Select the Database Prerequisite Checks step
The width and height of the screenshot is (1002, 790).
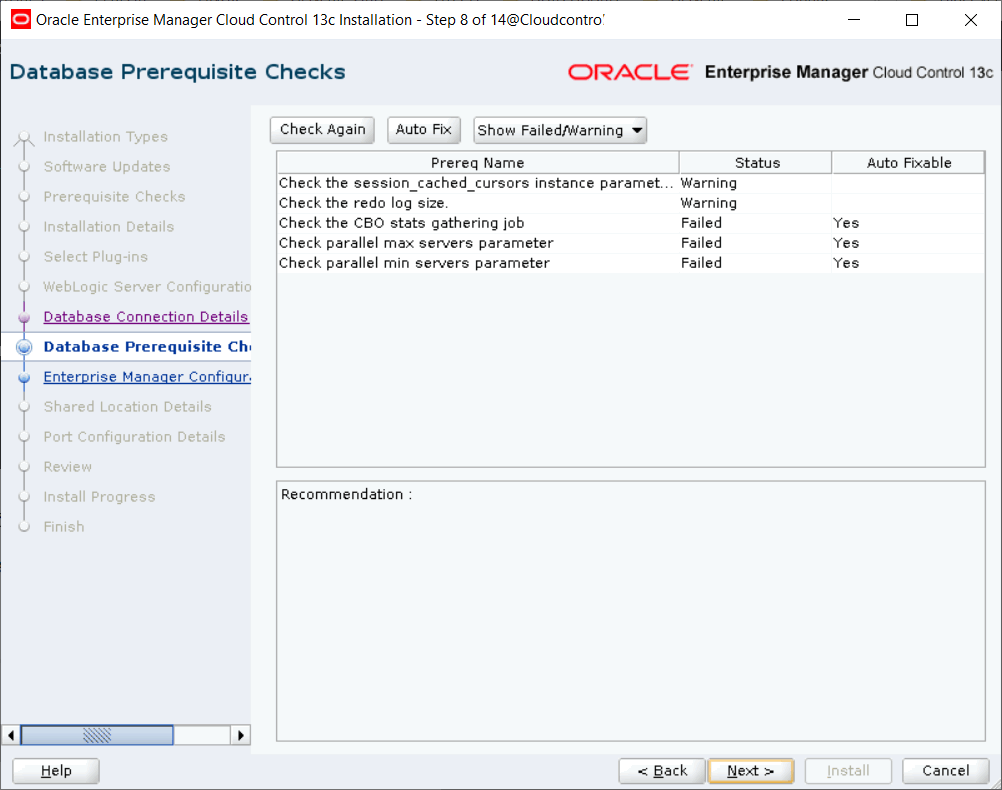click(x=147, y=346)
